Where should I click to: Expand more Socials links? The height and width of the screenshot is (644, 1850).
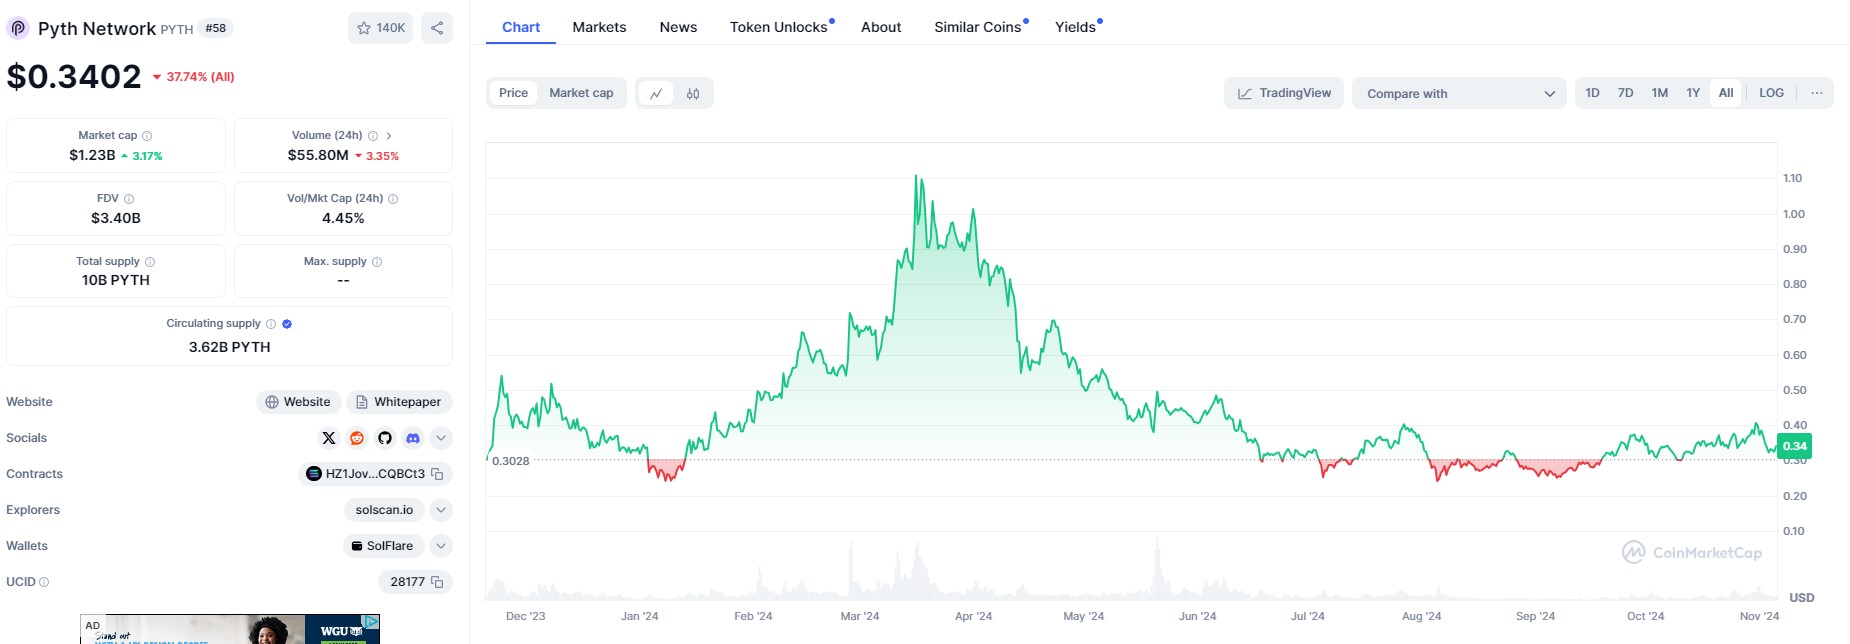[x=441, y=438]
